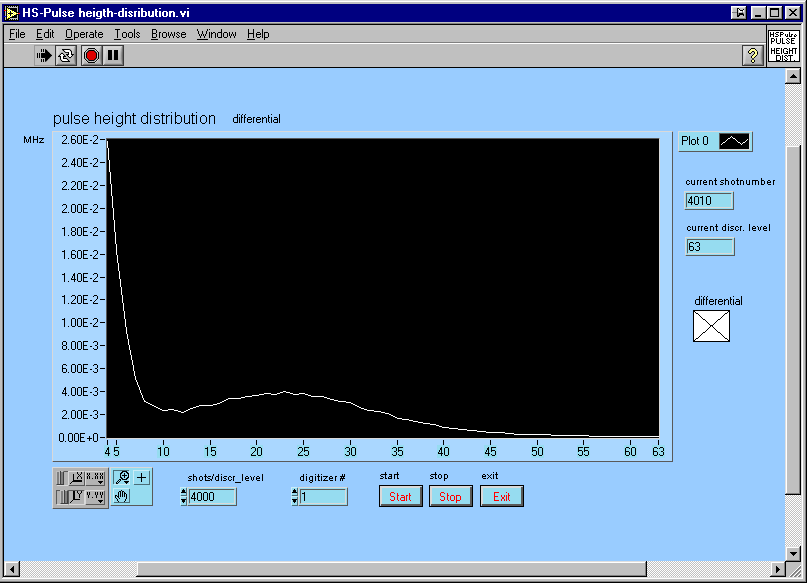This screenshot has width=807, height=583.
Task: Click the red Abort Execution button
Action: [x=91, y=55]
